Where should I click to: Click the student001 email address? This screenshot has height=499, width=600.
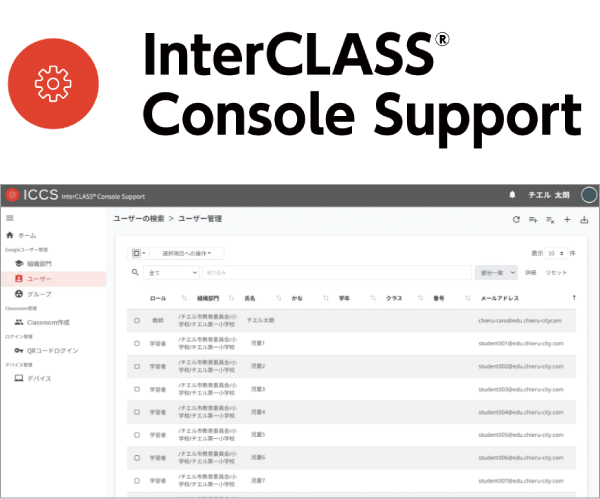pos(521,343)
